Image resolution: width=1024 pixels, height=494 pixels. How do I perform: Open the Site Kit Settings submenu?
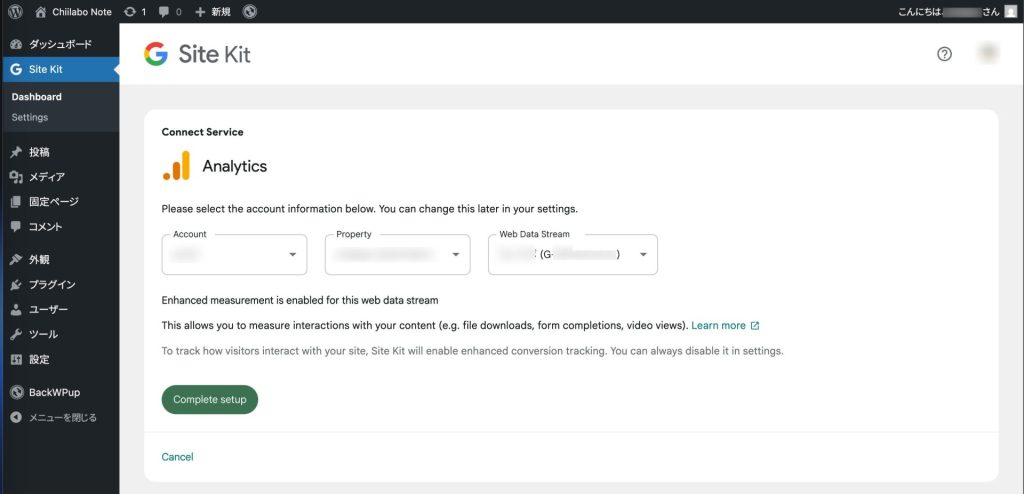pyautogui.click(x=30, y=117)
